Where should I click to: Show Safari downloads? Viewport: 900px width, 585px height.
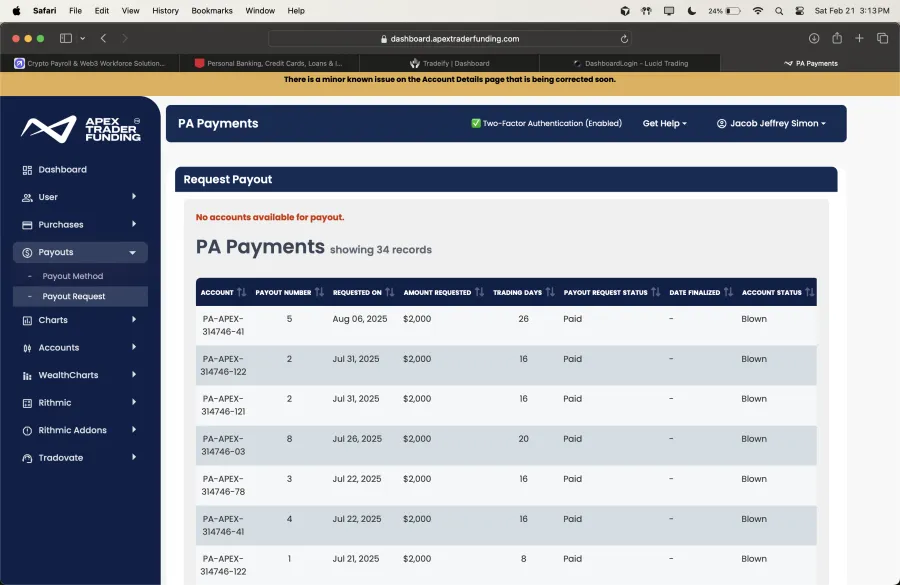coord(814,38)
